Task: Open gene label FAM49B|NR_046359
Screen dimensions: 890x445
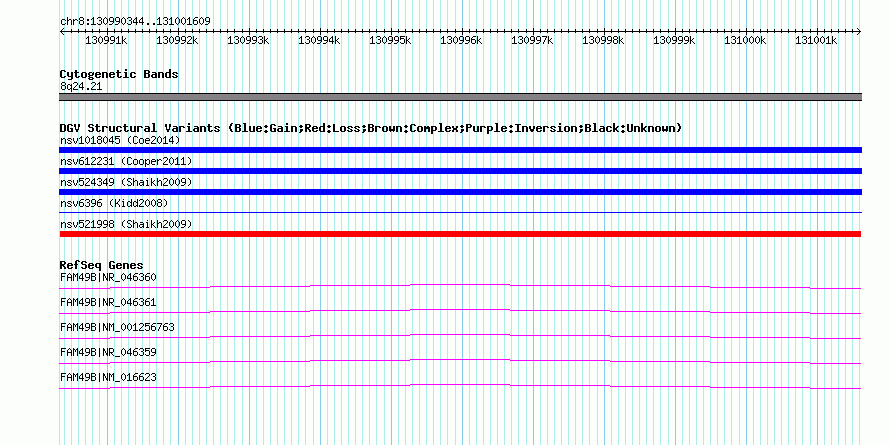Action: 108,352
